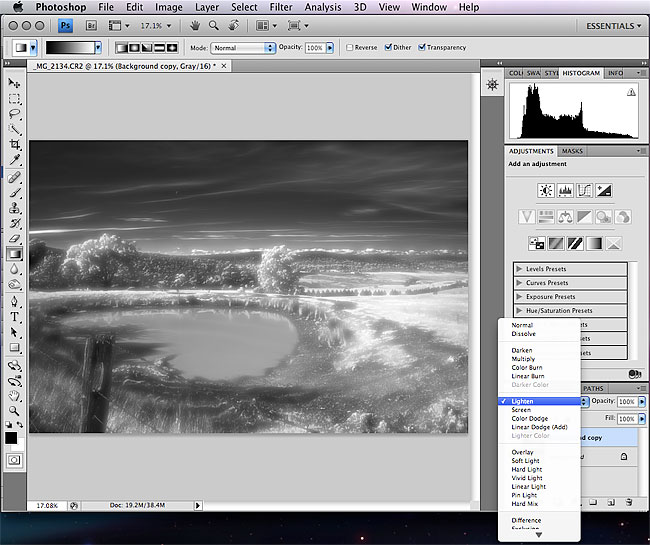Choose Multiply from blend mode list
This screenshot has width=650, height=545.
(522, 359)
